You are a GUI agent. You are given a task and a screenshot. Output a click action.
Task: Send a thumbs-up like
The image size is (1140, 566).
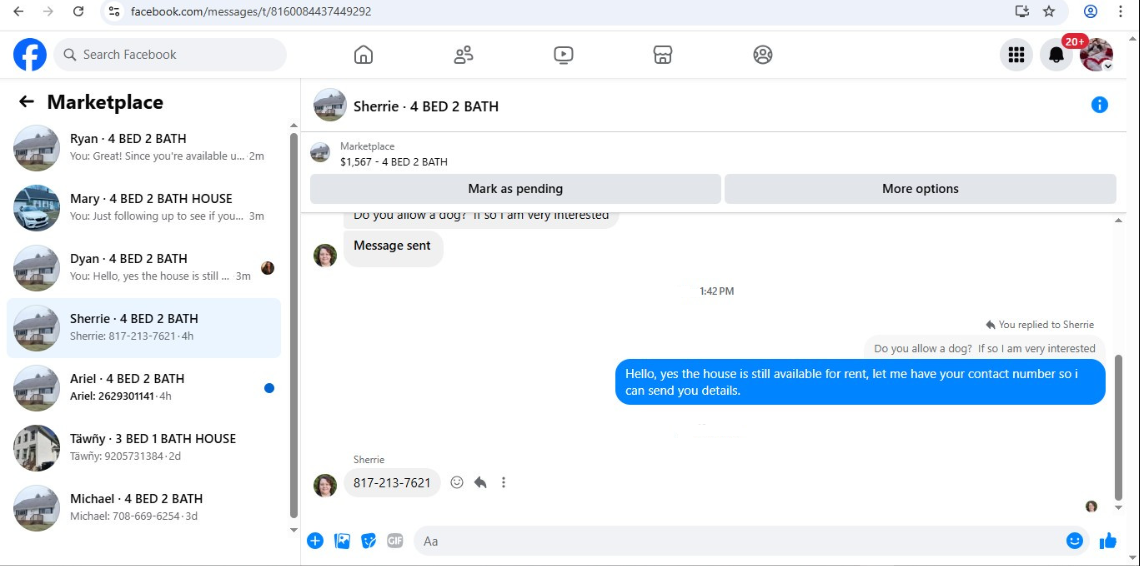pyautogui.click(x=1108, y=541)
